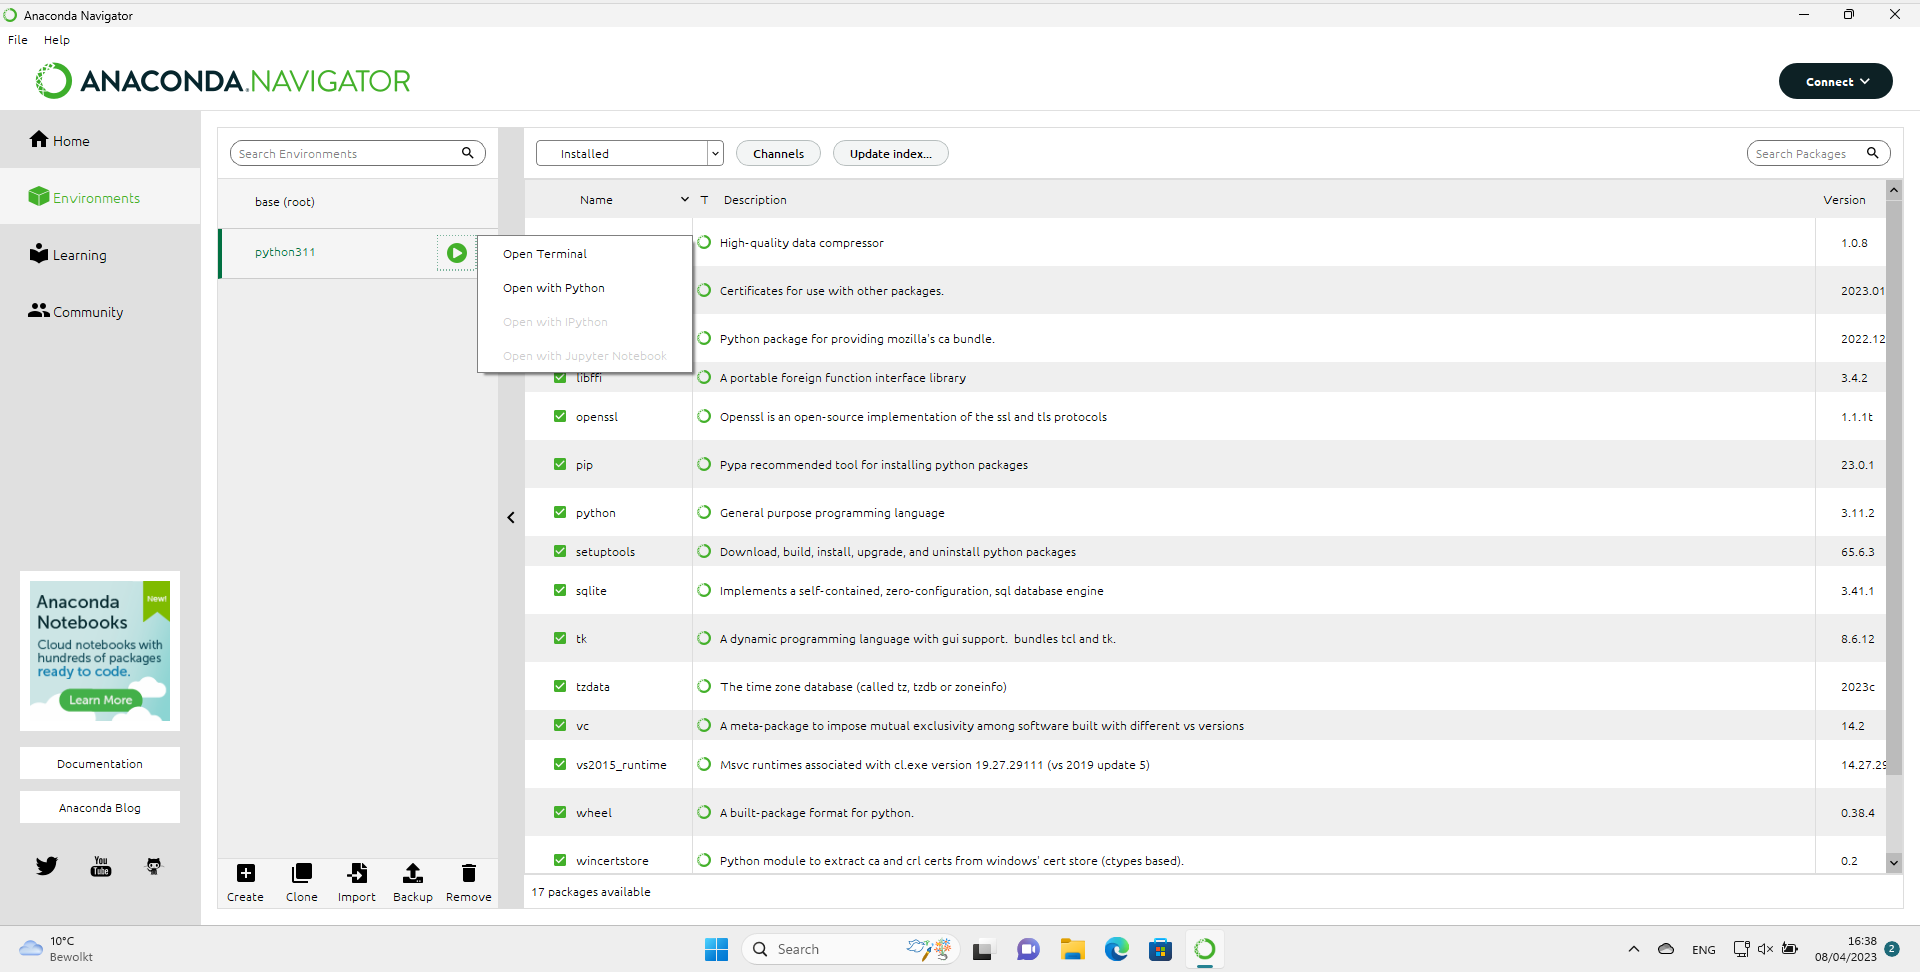Viewport: 1920px width, 972px height.
Task: Click the Import environment icon
Action: tap(357, 873)
